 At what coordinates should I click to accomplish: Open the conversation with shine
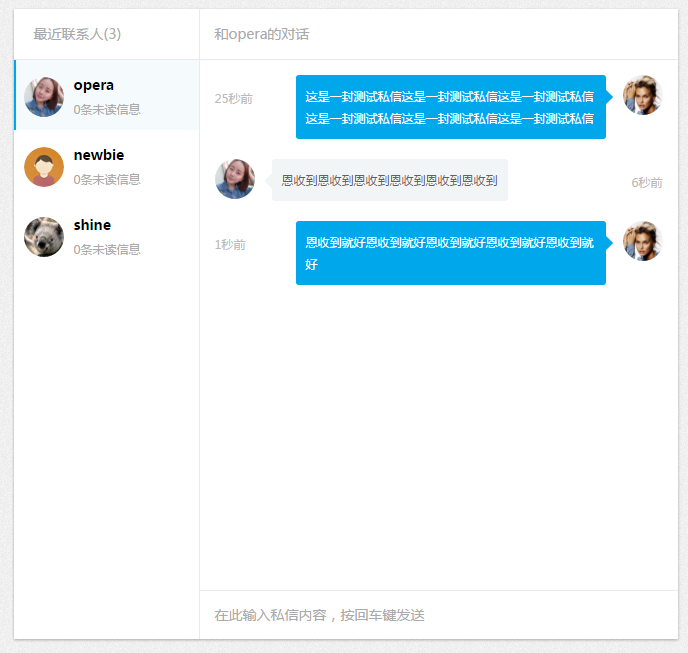(x=92, y=225)
